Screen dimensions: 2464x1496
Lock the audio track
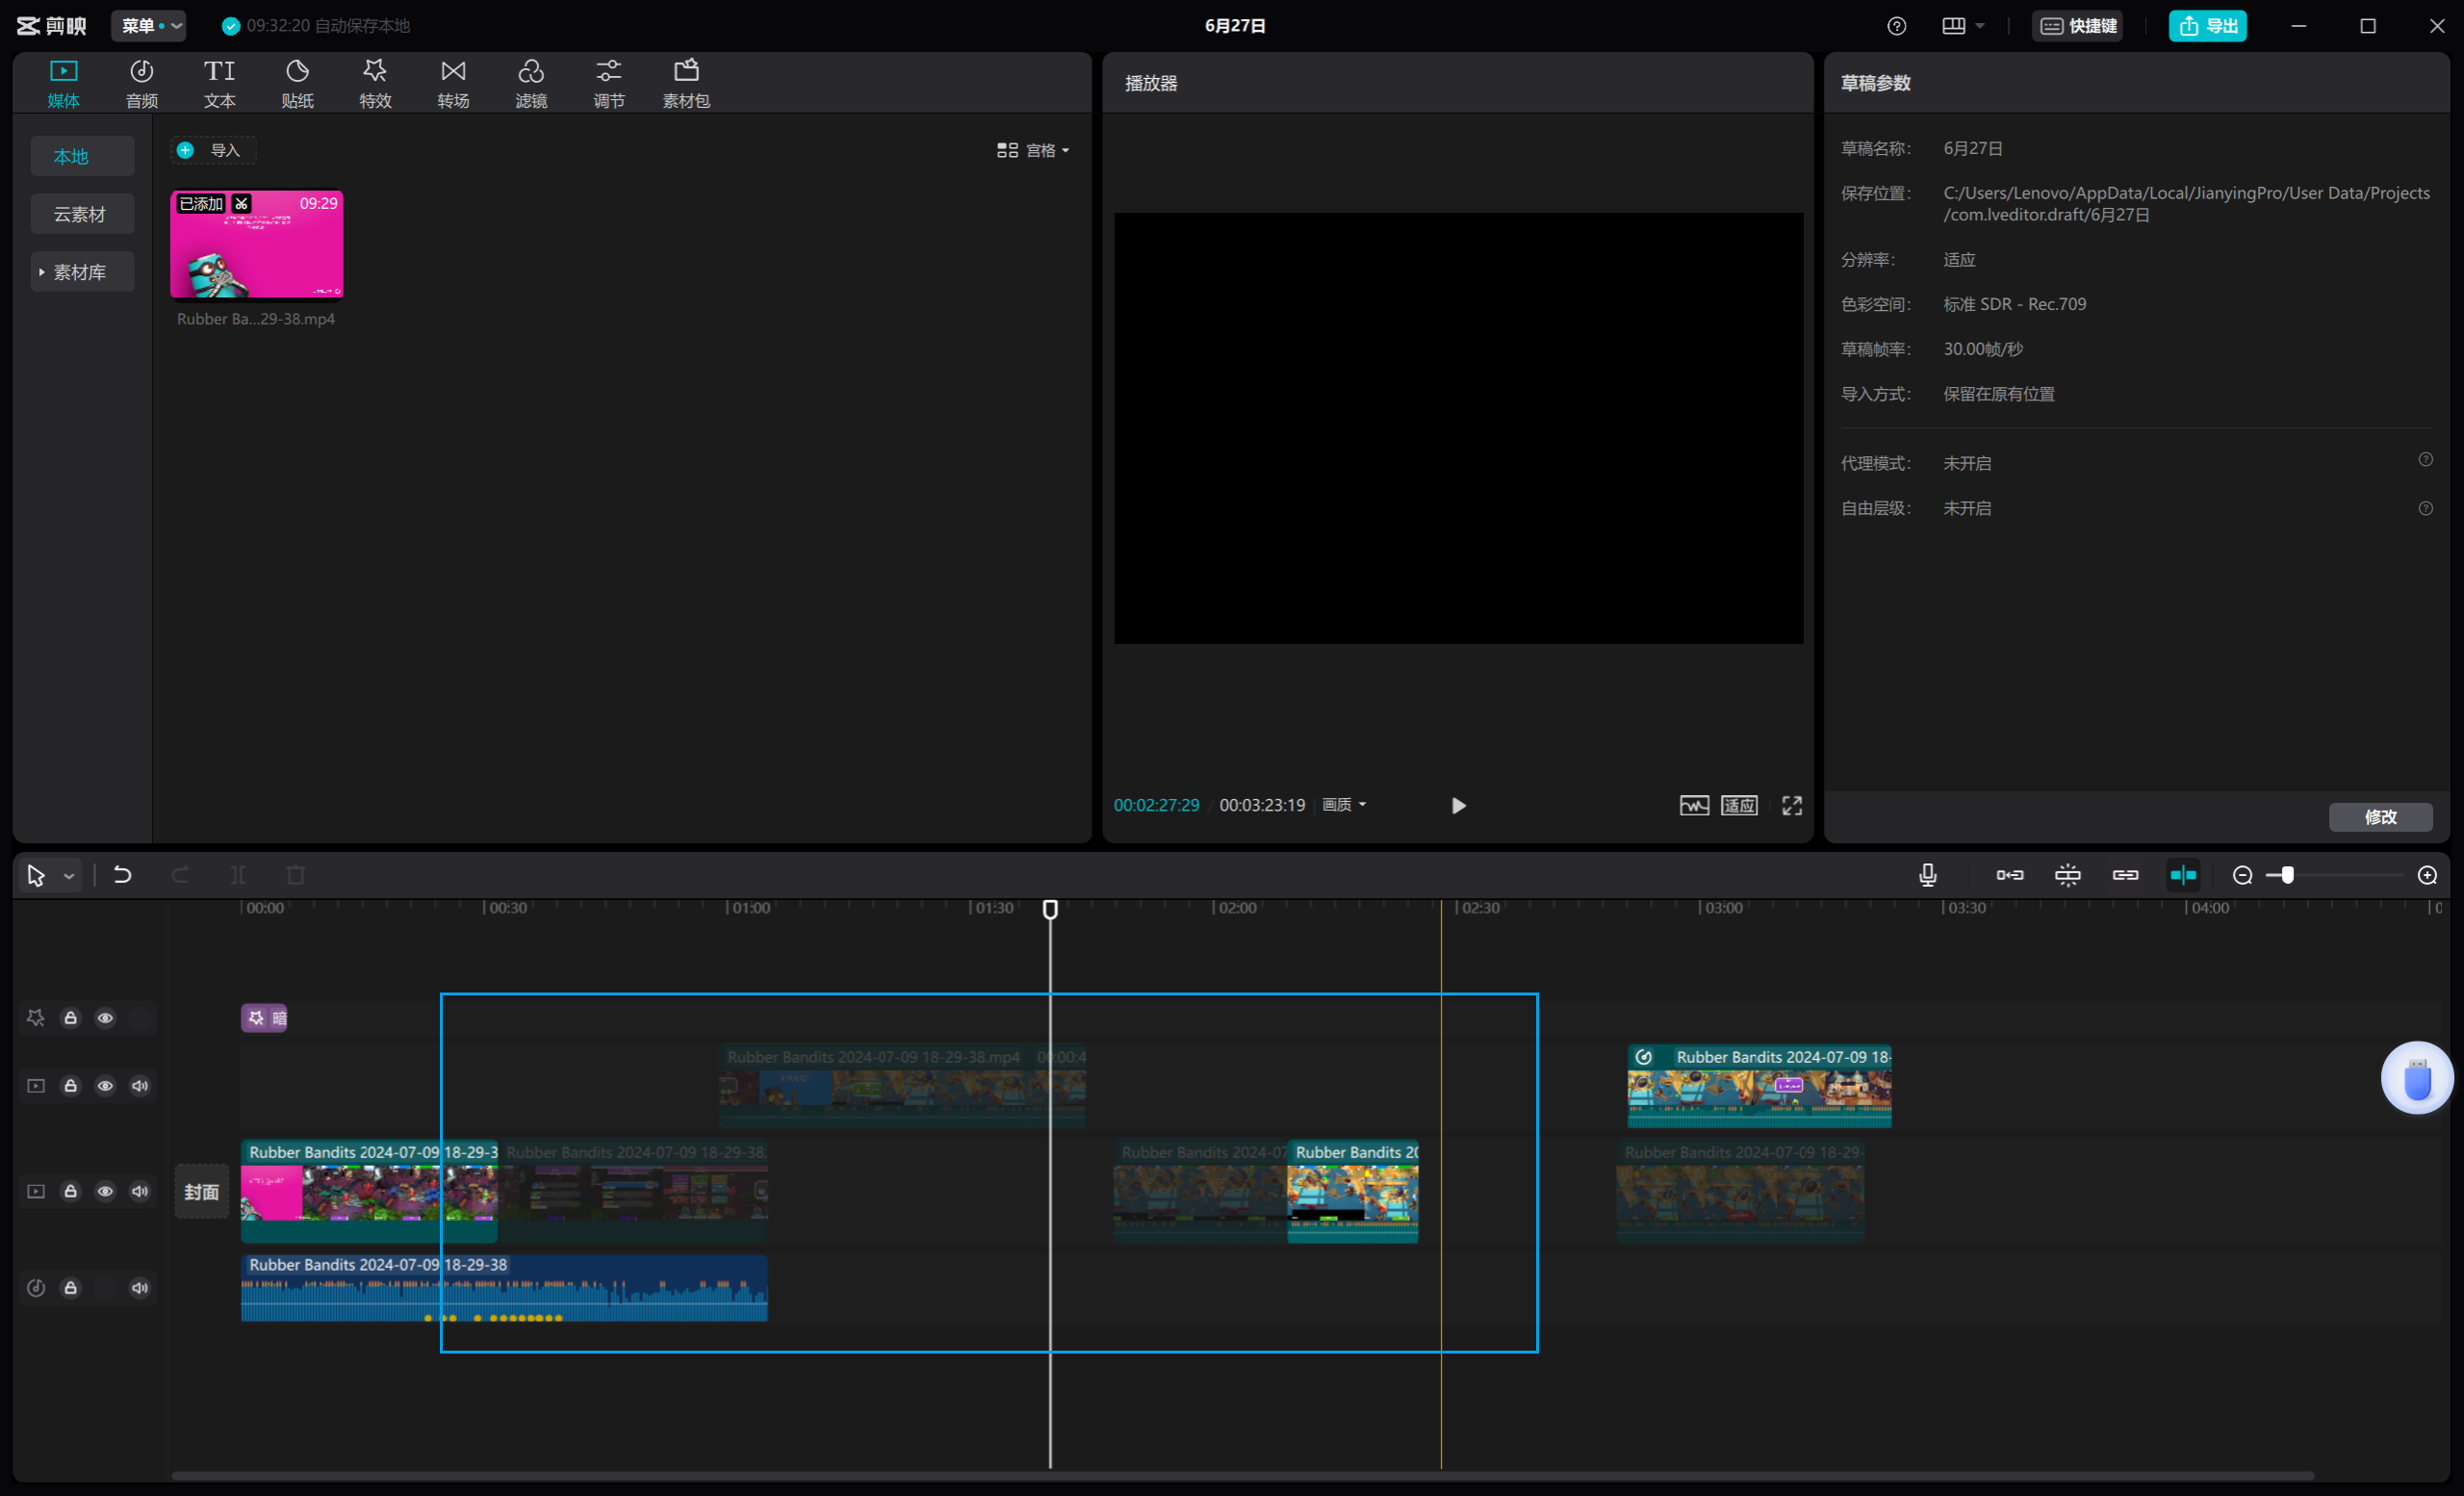coord(71,1288)
